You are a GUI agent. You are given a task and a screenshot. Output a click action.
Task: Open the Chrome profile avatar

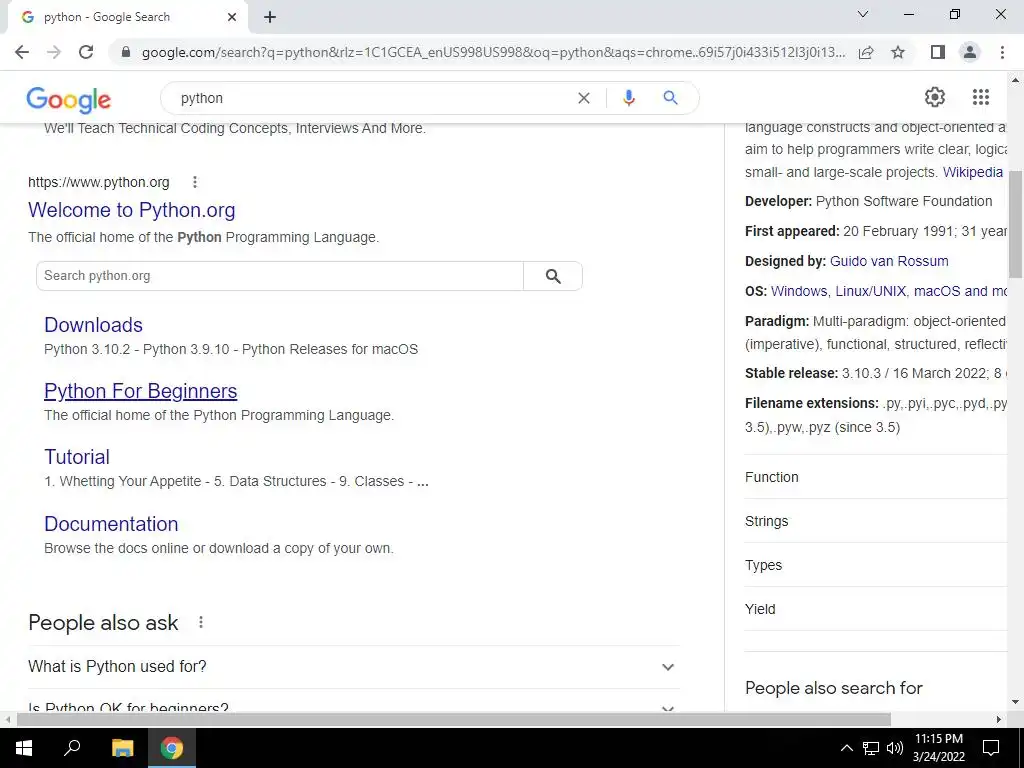[x=970, y=52]
